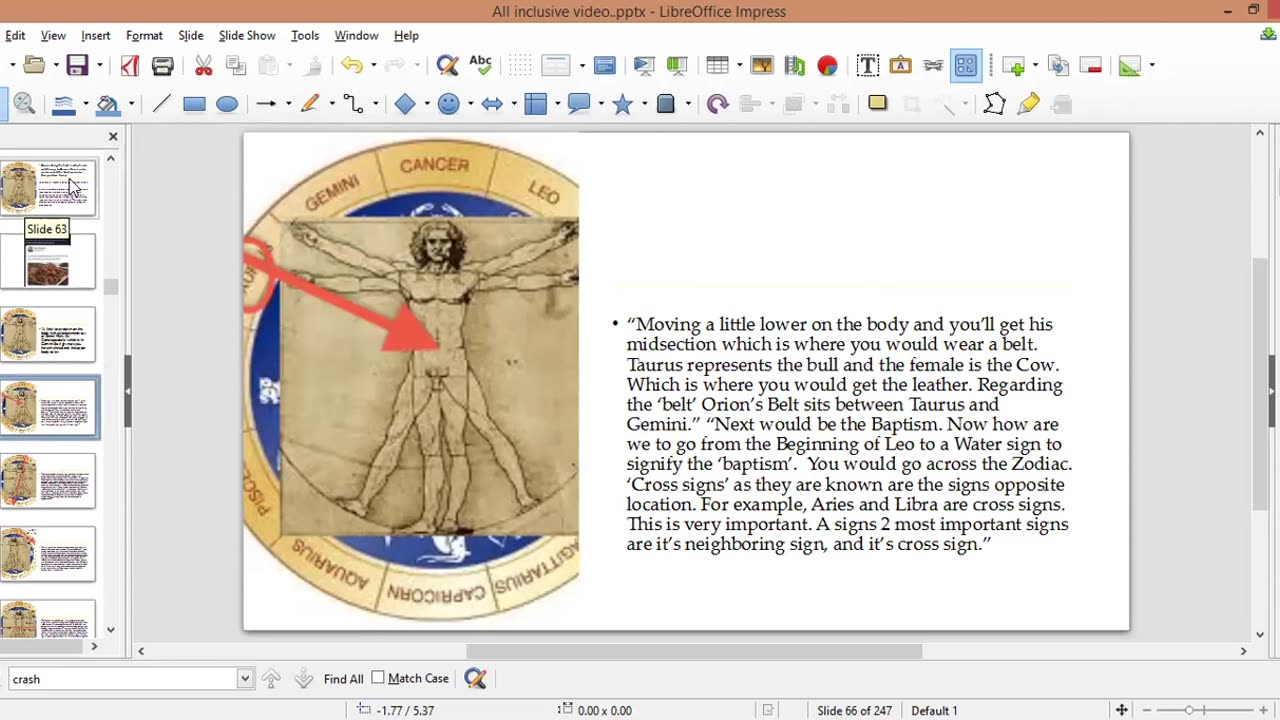Expand the Callout shapes dropdown arrow
The image size is (1280, 720).
point(600,104)
